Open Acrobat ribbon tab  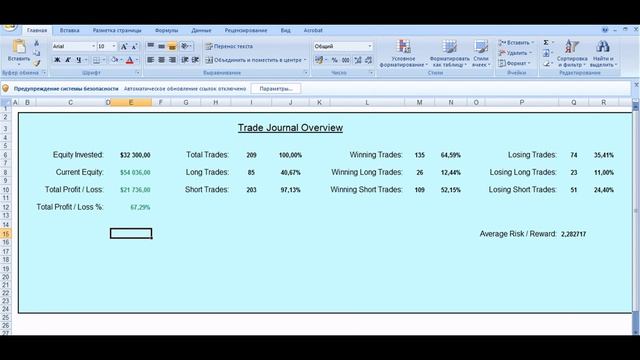tap(313, 30)
